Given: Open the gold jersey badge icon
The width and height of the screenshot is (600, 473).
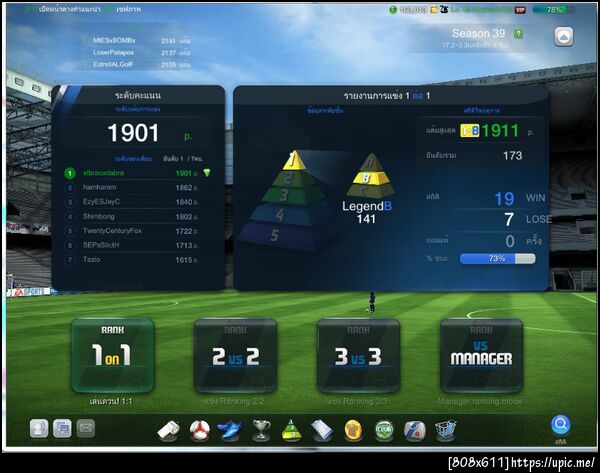Looking at the screenshot, I should (353, 430).
